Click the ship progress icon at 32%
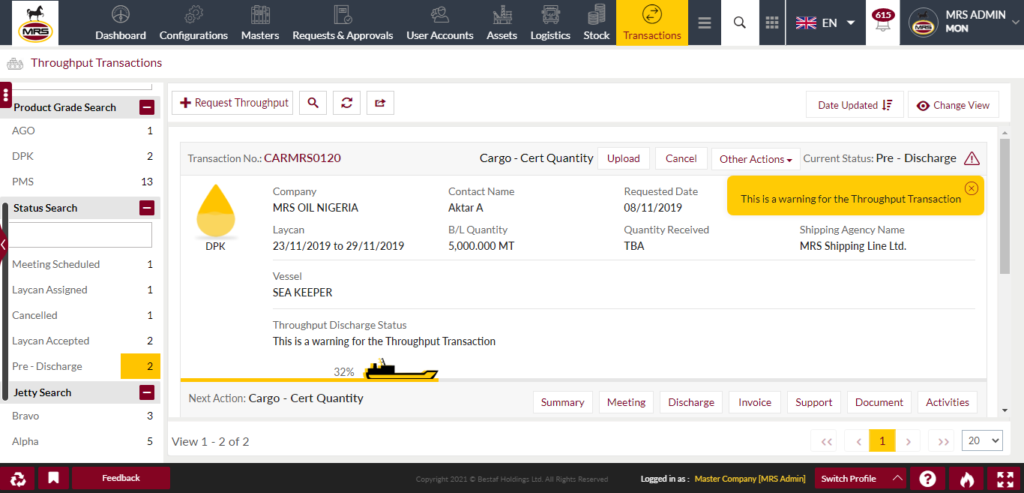1024x493 pixels. [400, 369]
